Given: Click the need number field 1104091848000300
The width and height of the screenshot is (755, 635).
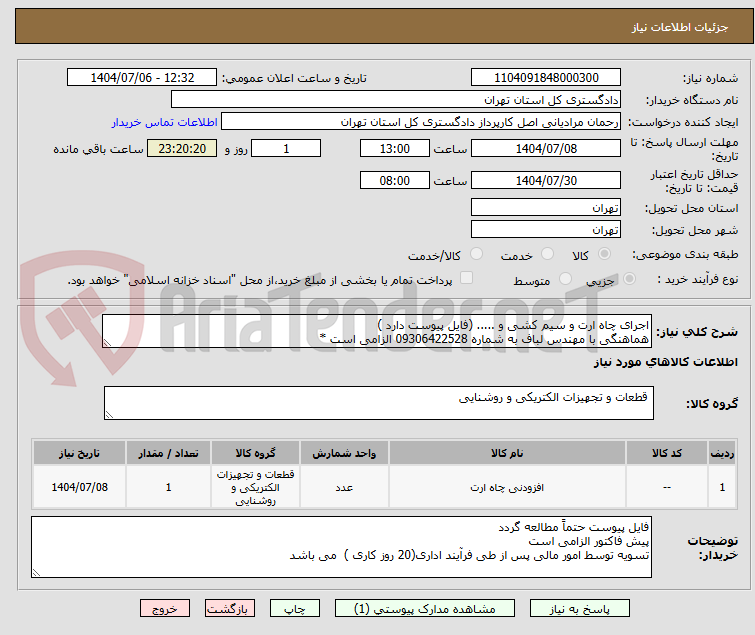Looking at the screenshot, I should [546, 78].
